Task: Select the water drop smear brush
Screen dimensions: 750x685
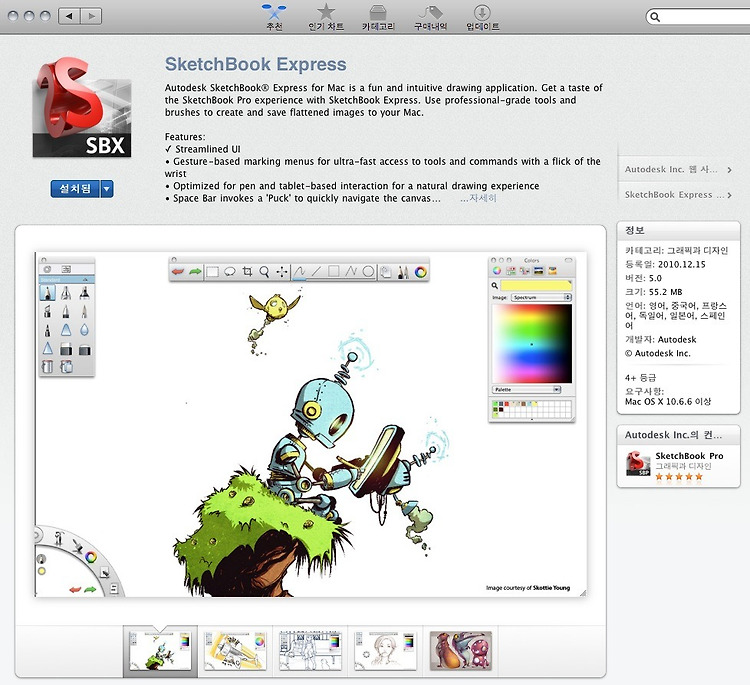Action: [84, 330]
